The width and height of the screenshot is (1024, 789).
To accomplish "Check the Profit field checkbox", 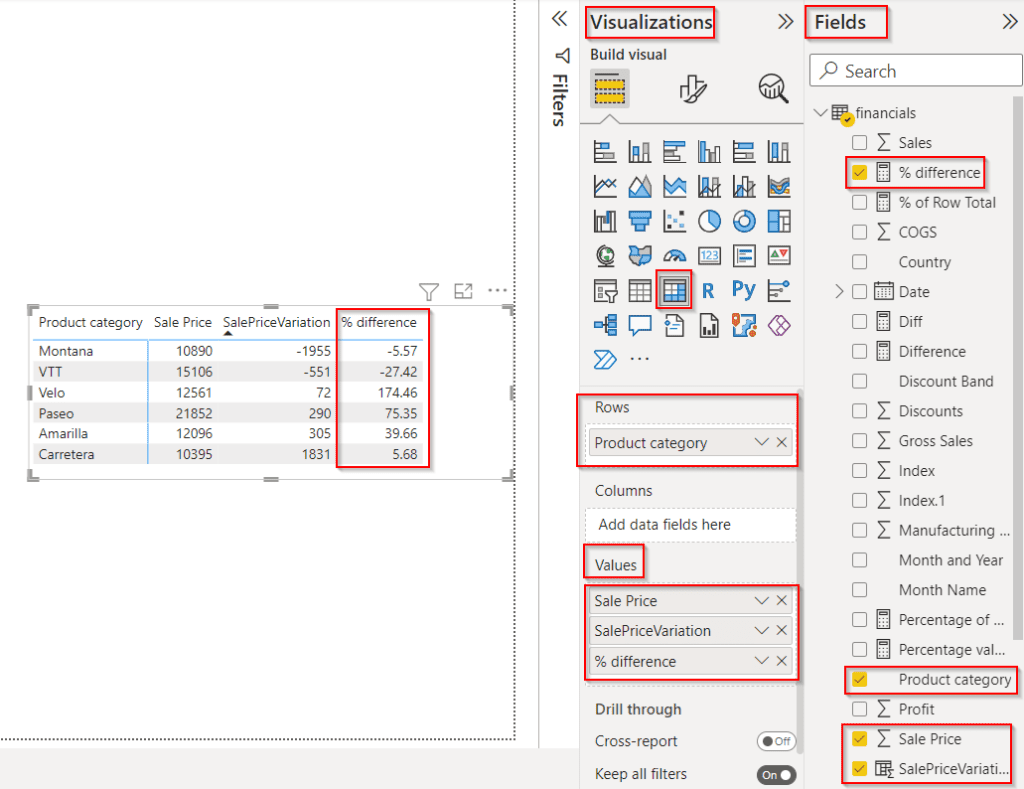I will point(859,709).
